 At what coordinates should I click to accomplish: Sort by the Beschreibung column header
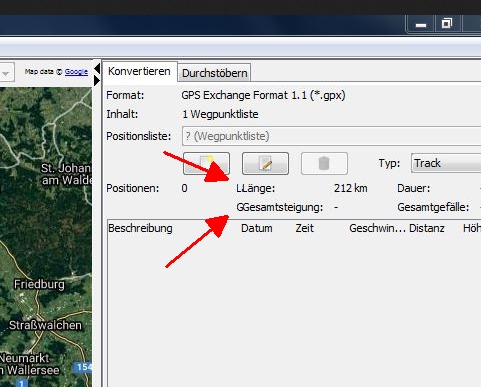pyautogui.click(x=140, y=228)
